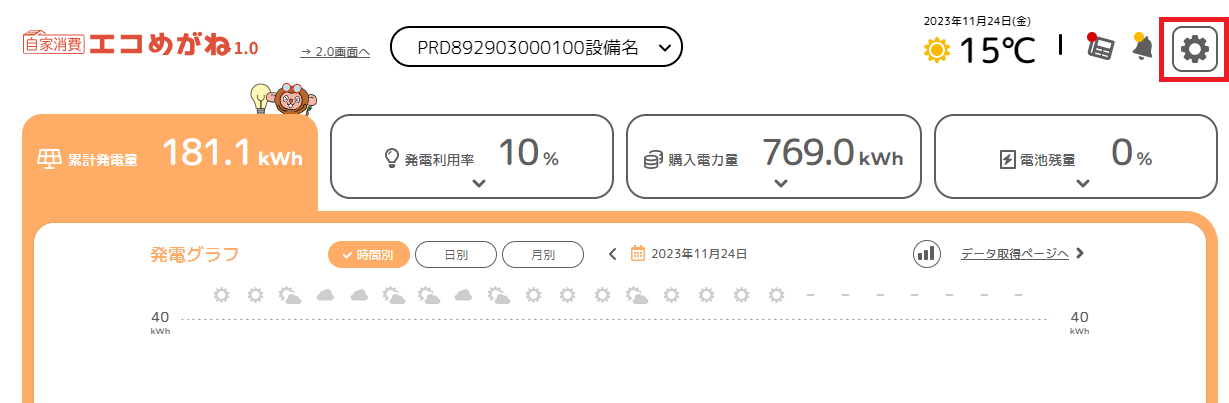Open the PRD892903000100設備名 dropdown

536,47
